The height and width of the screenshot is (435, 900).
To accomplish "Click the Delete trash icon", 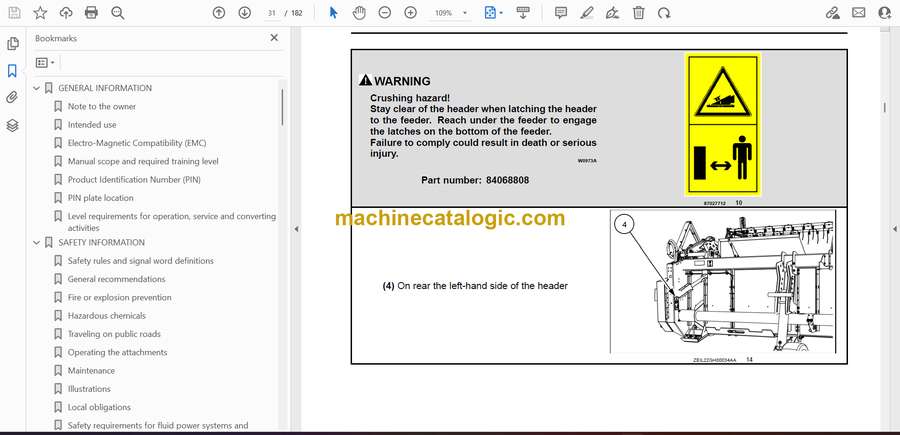I will (x=639, y=13).
